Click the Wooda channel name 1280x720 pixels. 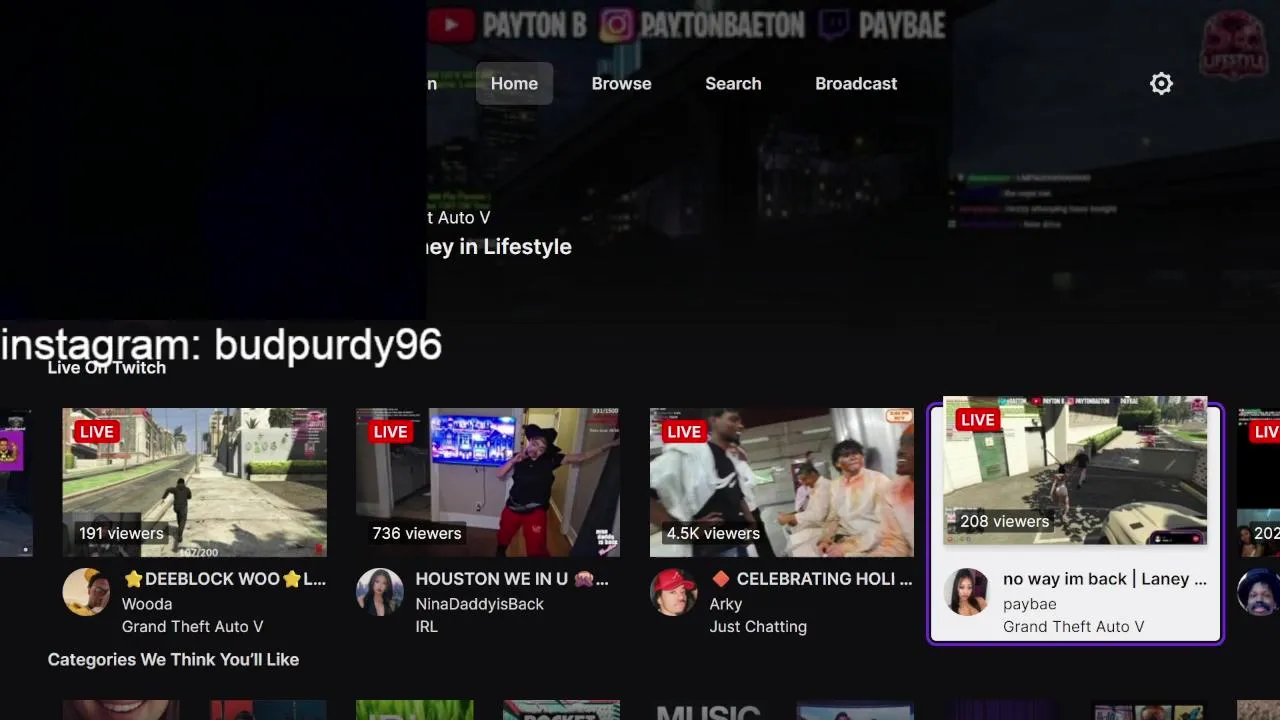coord(147,604)
